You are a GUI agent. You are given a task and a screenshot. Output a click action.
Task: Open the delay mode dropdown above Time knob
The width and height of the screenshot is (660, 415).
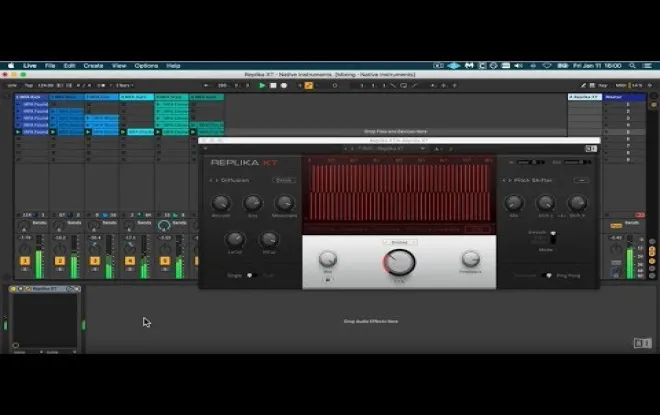[399, 242]
